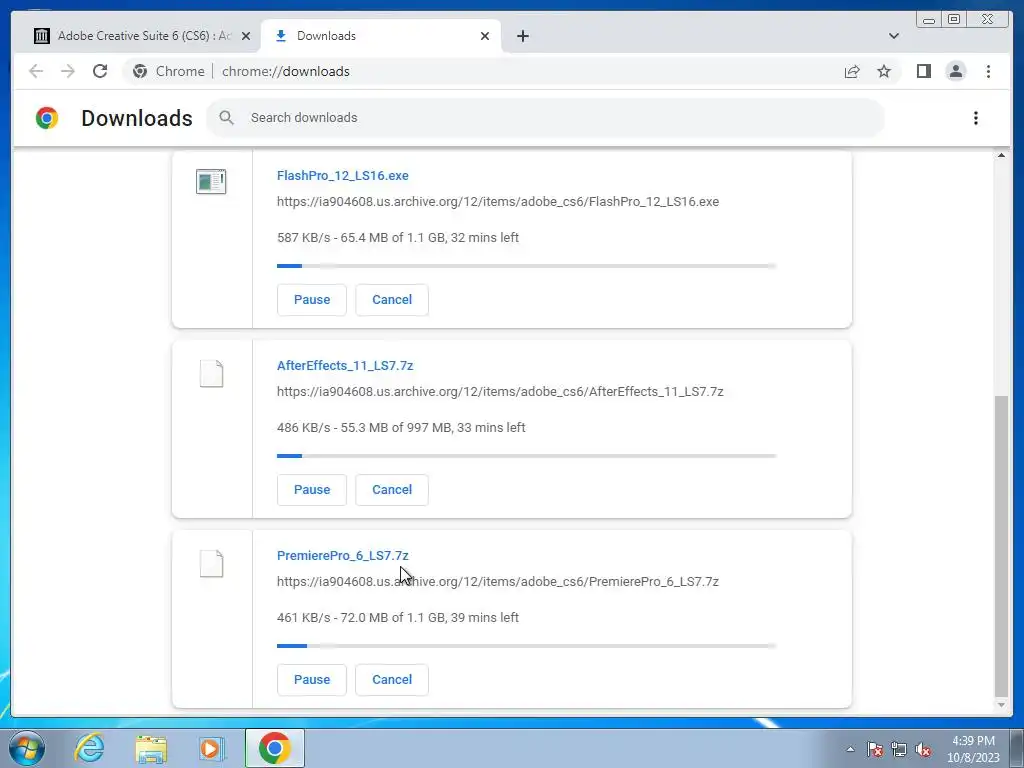This screenshot has height=768, width=1024.
Task: Open the AfterEffects_11_LS7.7z file name link
Action: click(x=345, y=366)
